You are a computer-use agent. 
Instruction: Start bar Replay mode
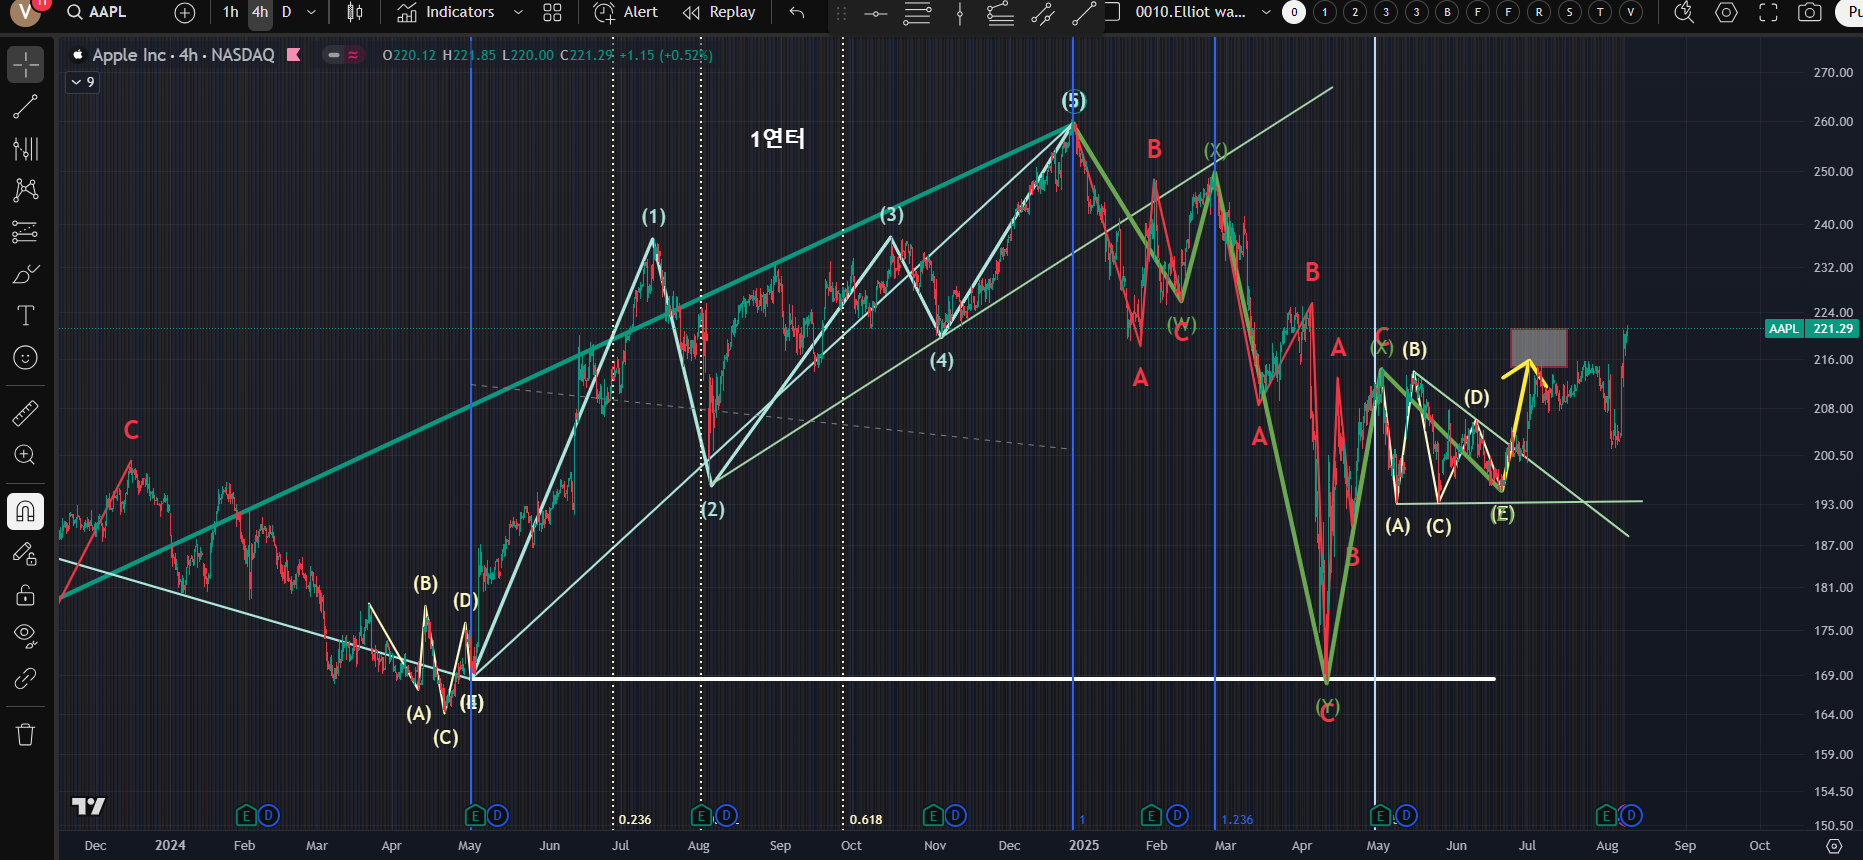[x=718, y=13]
